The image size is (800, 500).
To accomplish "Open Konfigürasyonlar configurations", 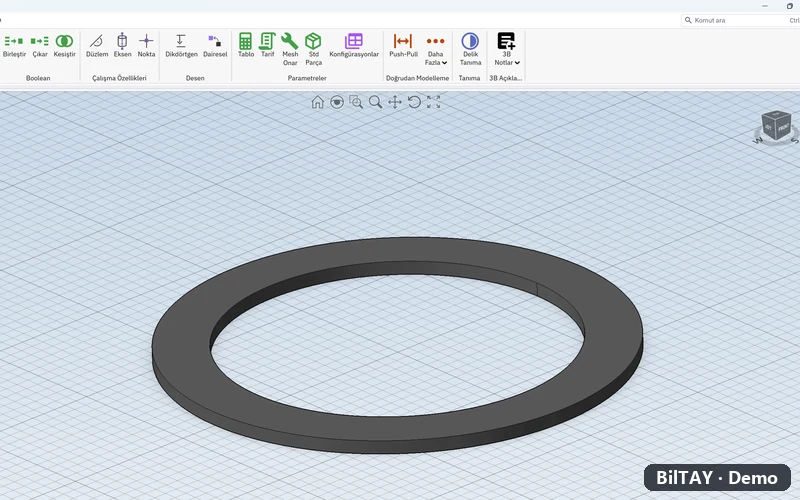I will (x=354, y=45).
